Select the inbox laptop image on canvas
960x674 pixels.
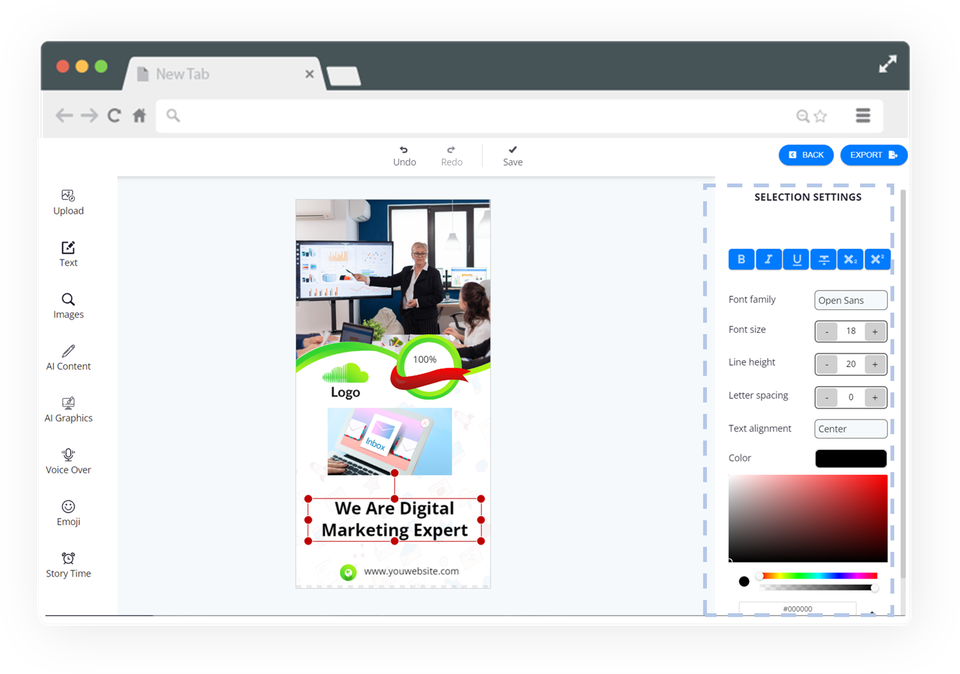[389, 441]
